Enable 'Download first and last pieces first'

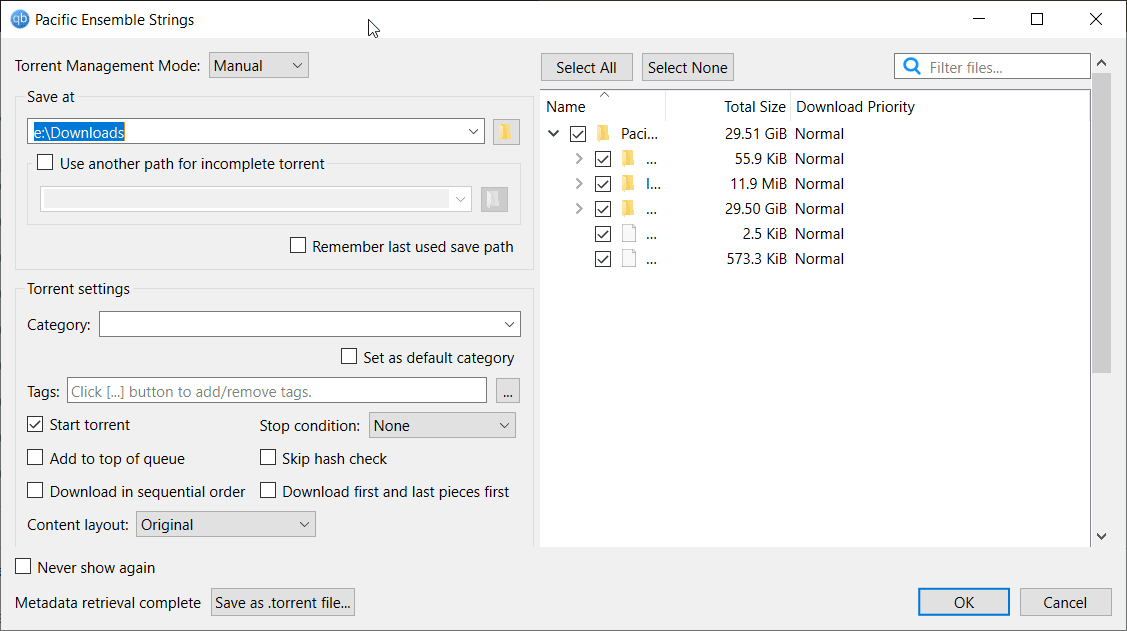[268, 491]
